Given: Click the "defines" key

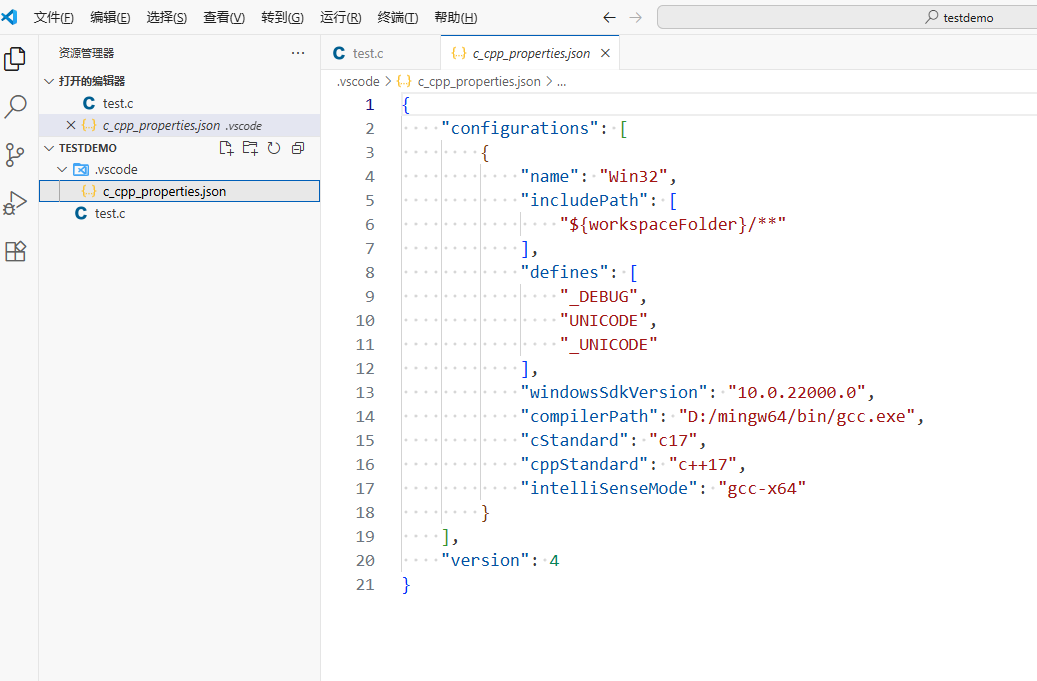Looking at the screenshot, I should (x=564, y=272).
